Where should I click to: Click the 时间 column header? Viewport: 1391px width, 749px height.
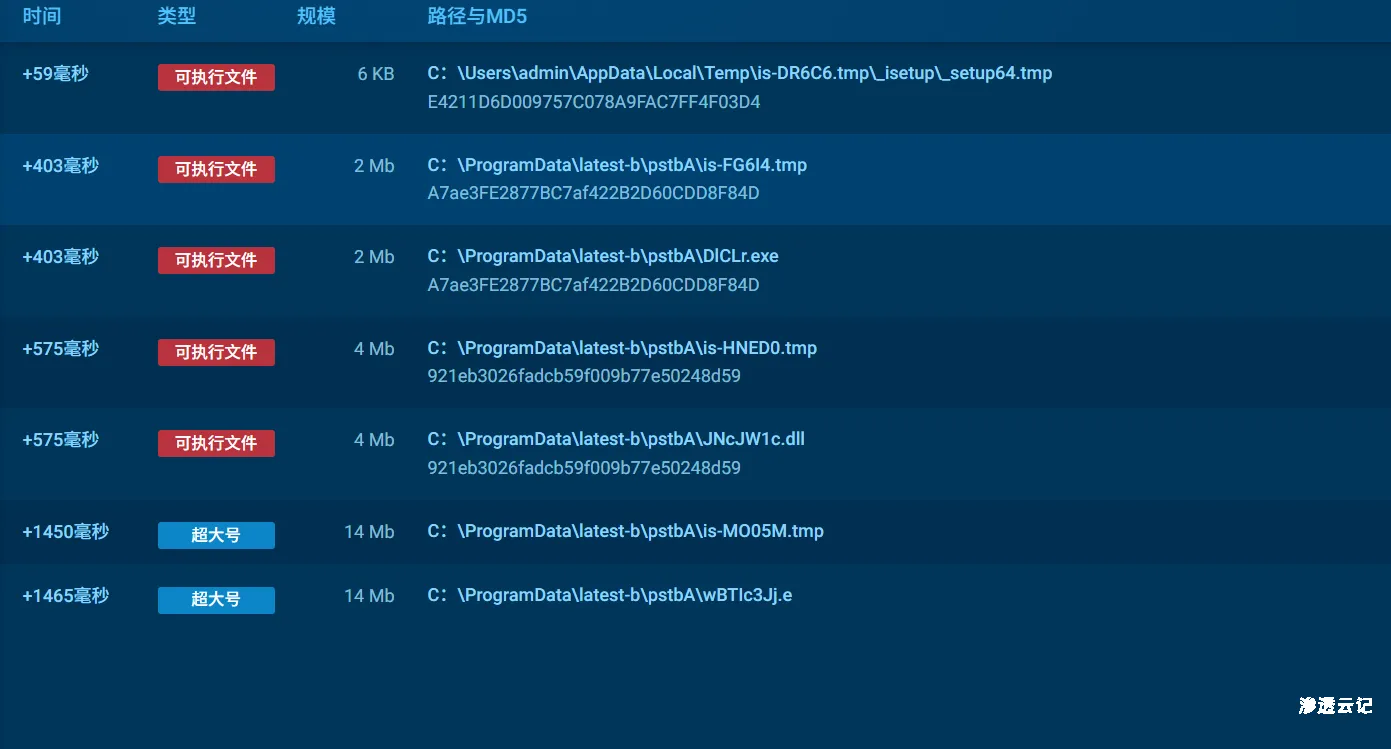click(41, 16)
